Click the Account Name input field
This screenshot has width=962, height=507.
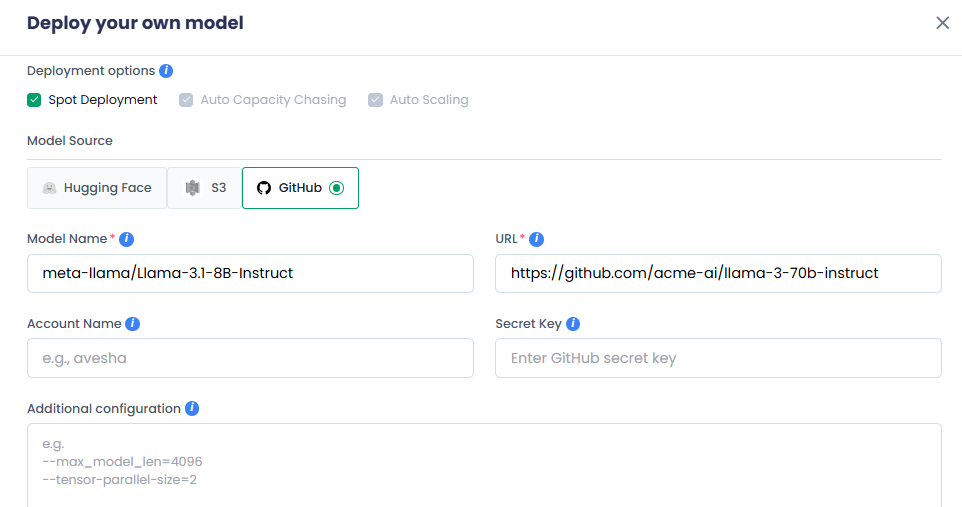(250, 358)
